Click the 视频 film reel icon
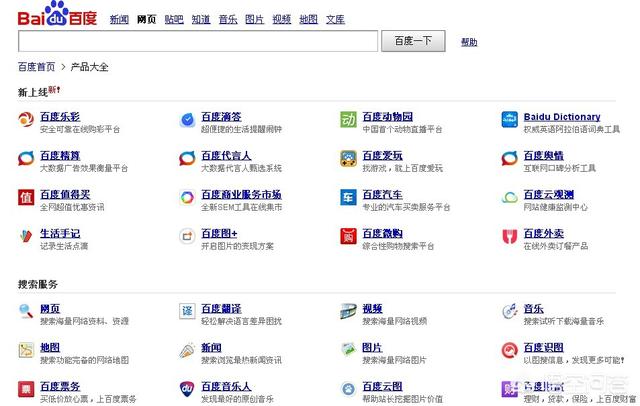The image size is (640, 406). point(348,311)
